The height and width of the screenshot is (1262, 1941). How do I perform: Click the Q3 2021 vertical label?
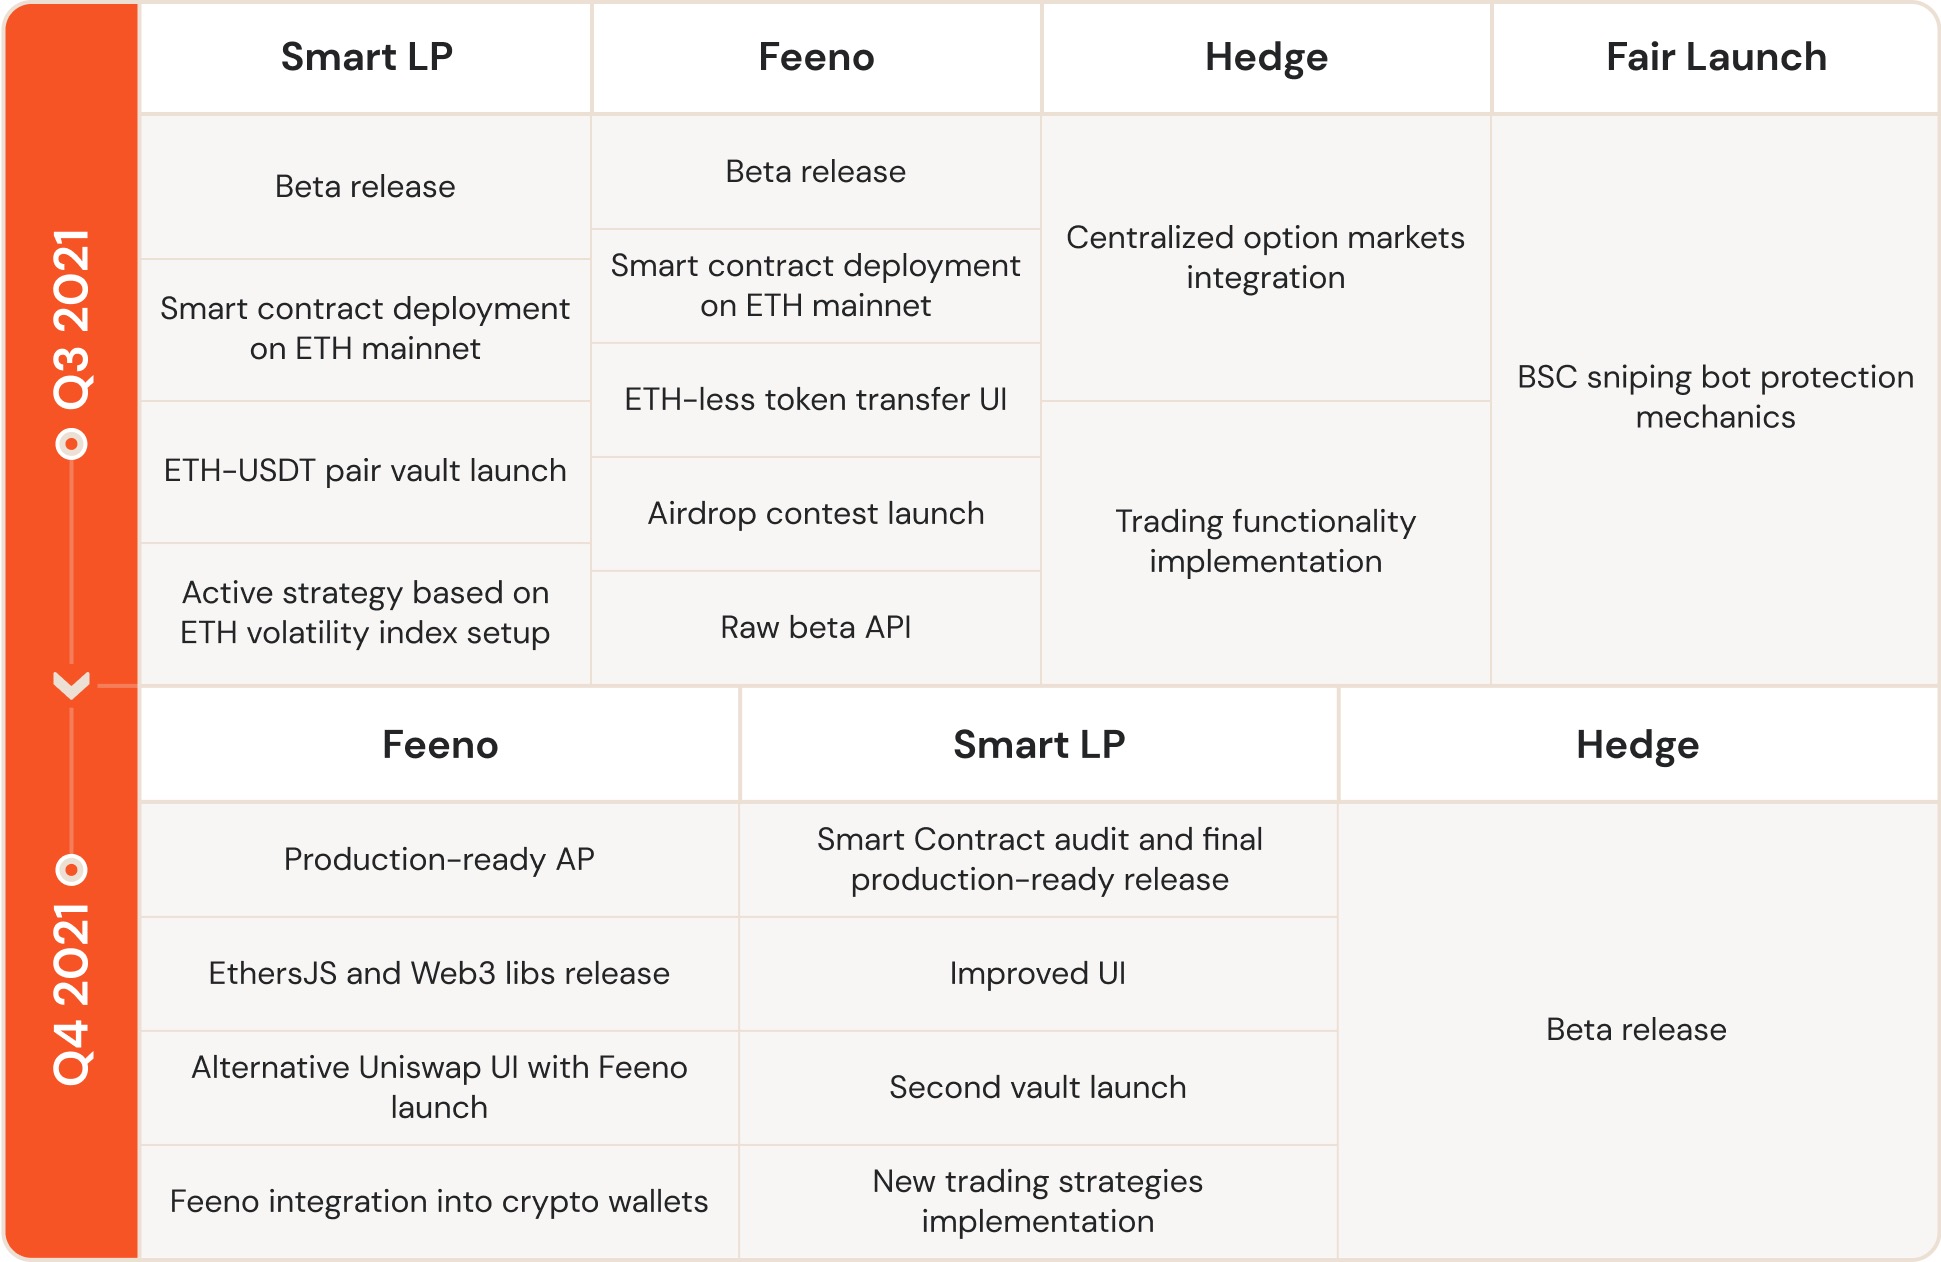pyautogui.click(x=71, y=319)
